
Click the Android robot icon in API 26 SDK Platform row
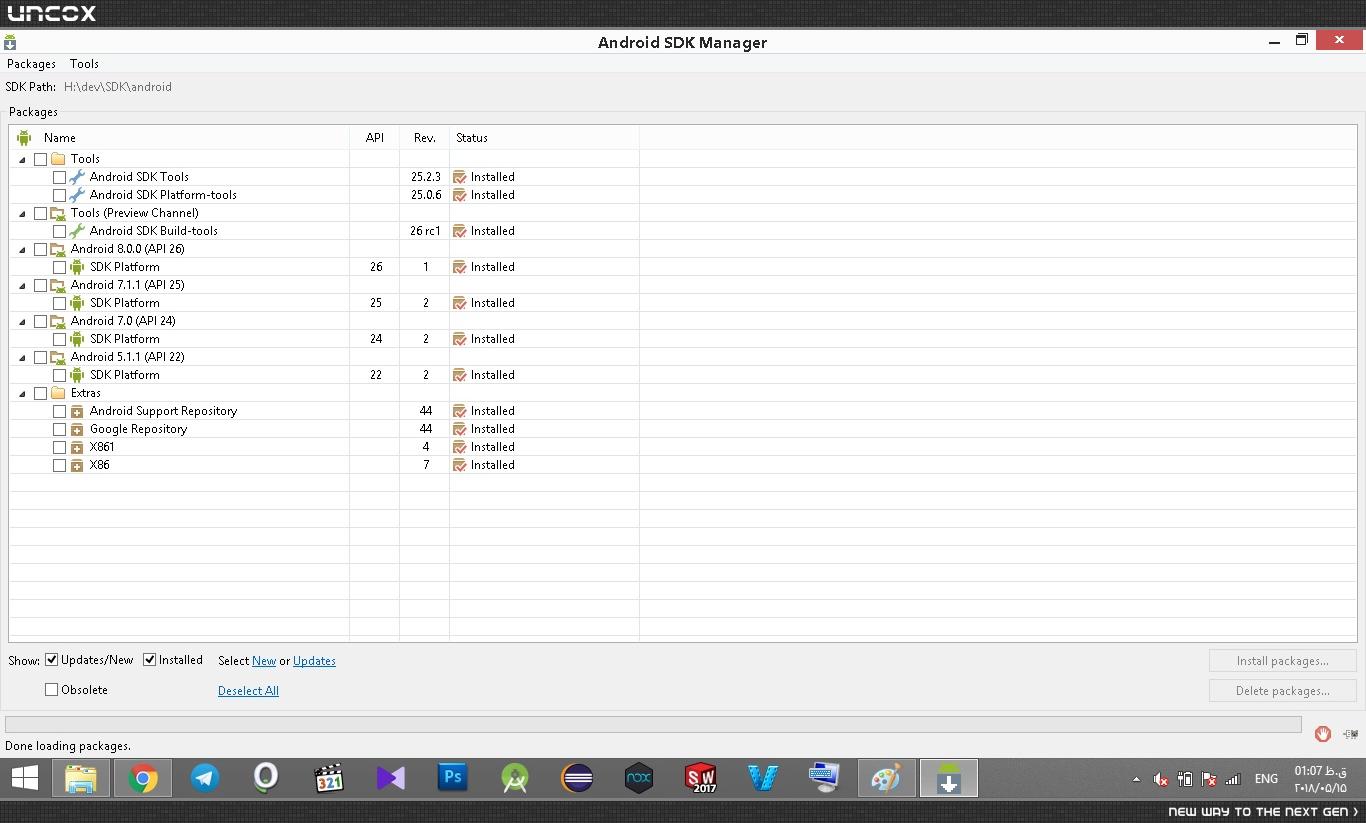tap(77, 267)
